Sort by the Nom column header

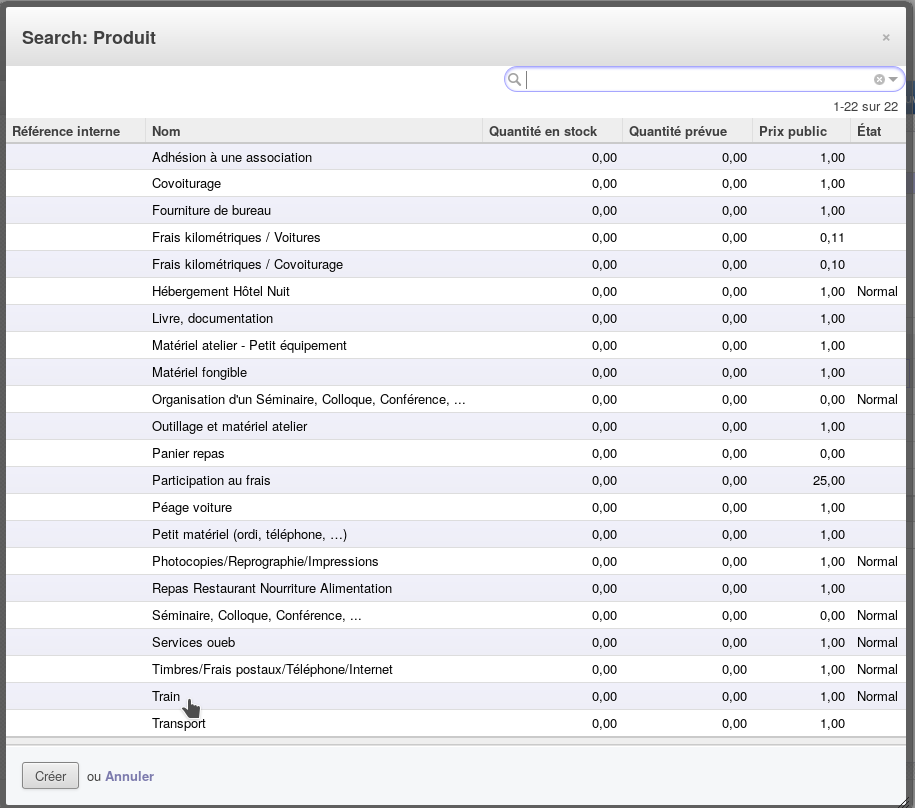click(314, 131)
